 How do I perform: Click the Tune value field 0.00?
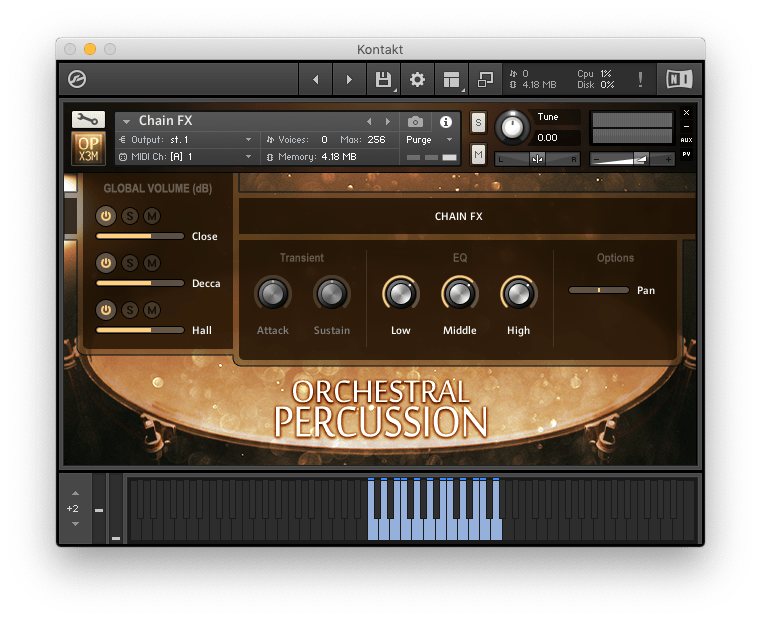(x=557, y=138)
